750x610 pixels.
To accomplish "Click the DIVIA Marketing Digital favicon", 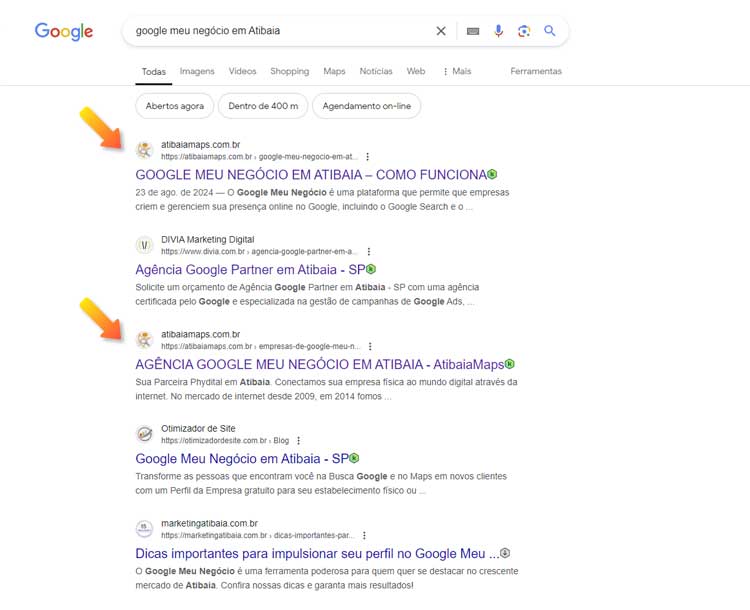I will click(144, 245).
